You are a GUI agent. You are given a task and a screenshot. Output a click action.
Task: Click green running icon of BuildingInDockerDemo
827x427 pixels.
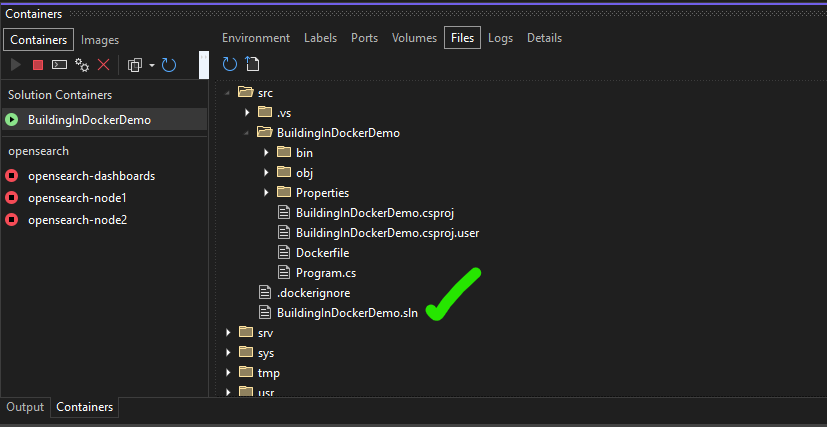(x=12, y=120)
